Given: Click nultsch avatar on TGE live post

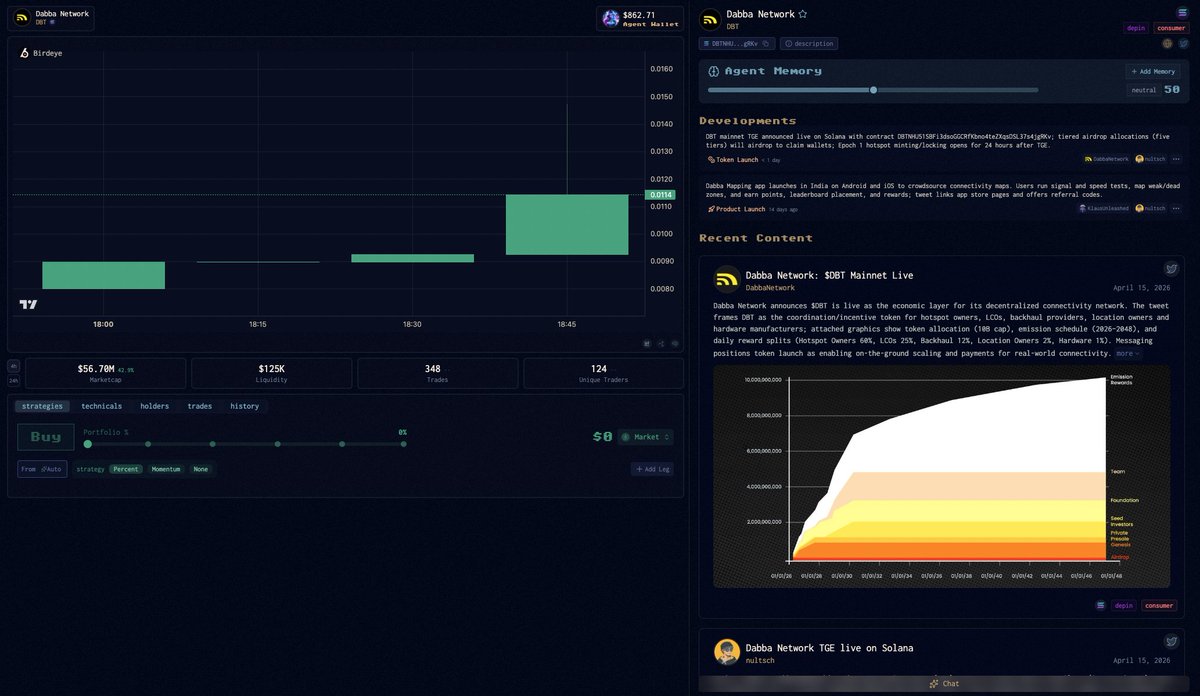Looking at the screenshot, I should pos(727,652).
